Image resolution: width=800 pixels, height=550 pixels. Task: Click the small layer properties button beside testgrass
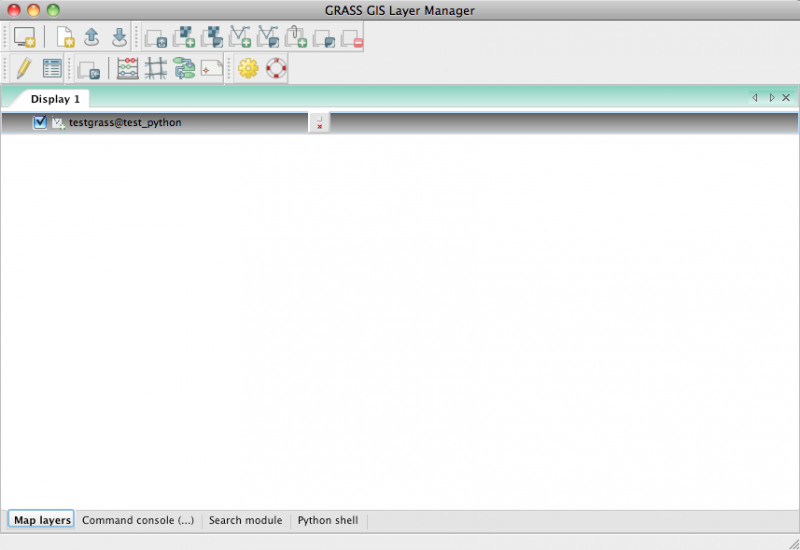[318, 122]
